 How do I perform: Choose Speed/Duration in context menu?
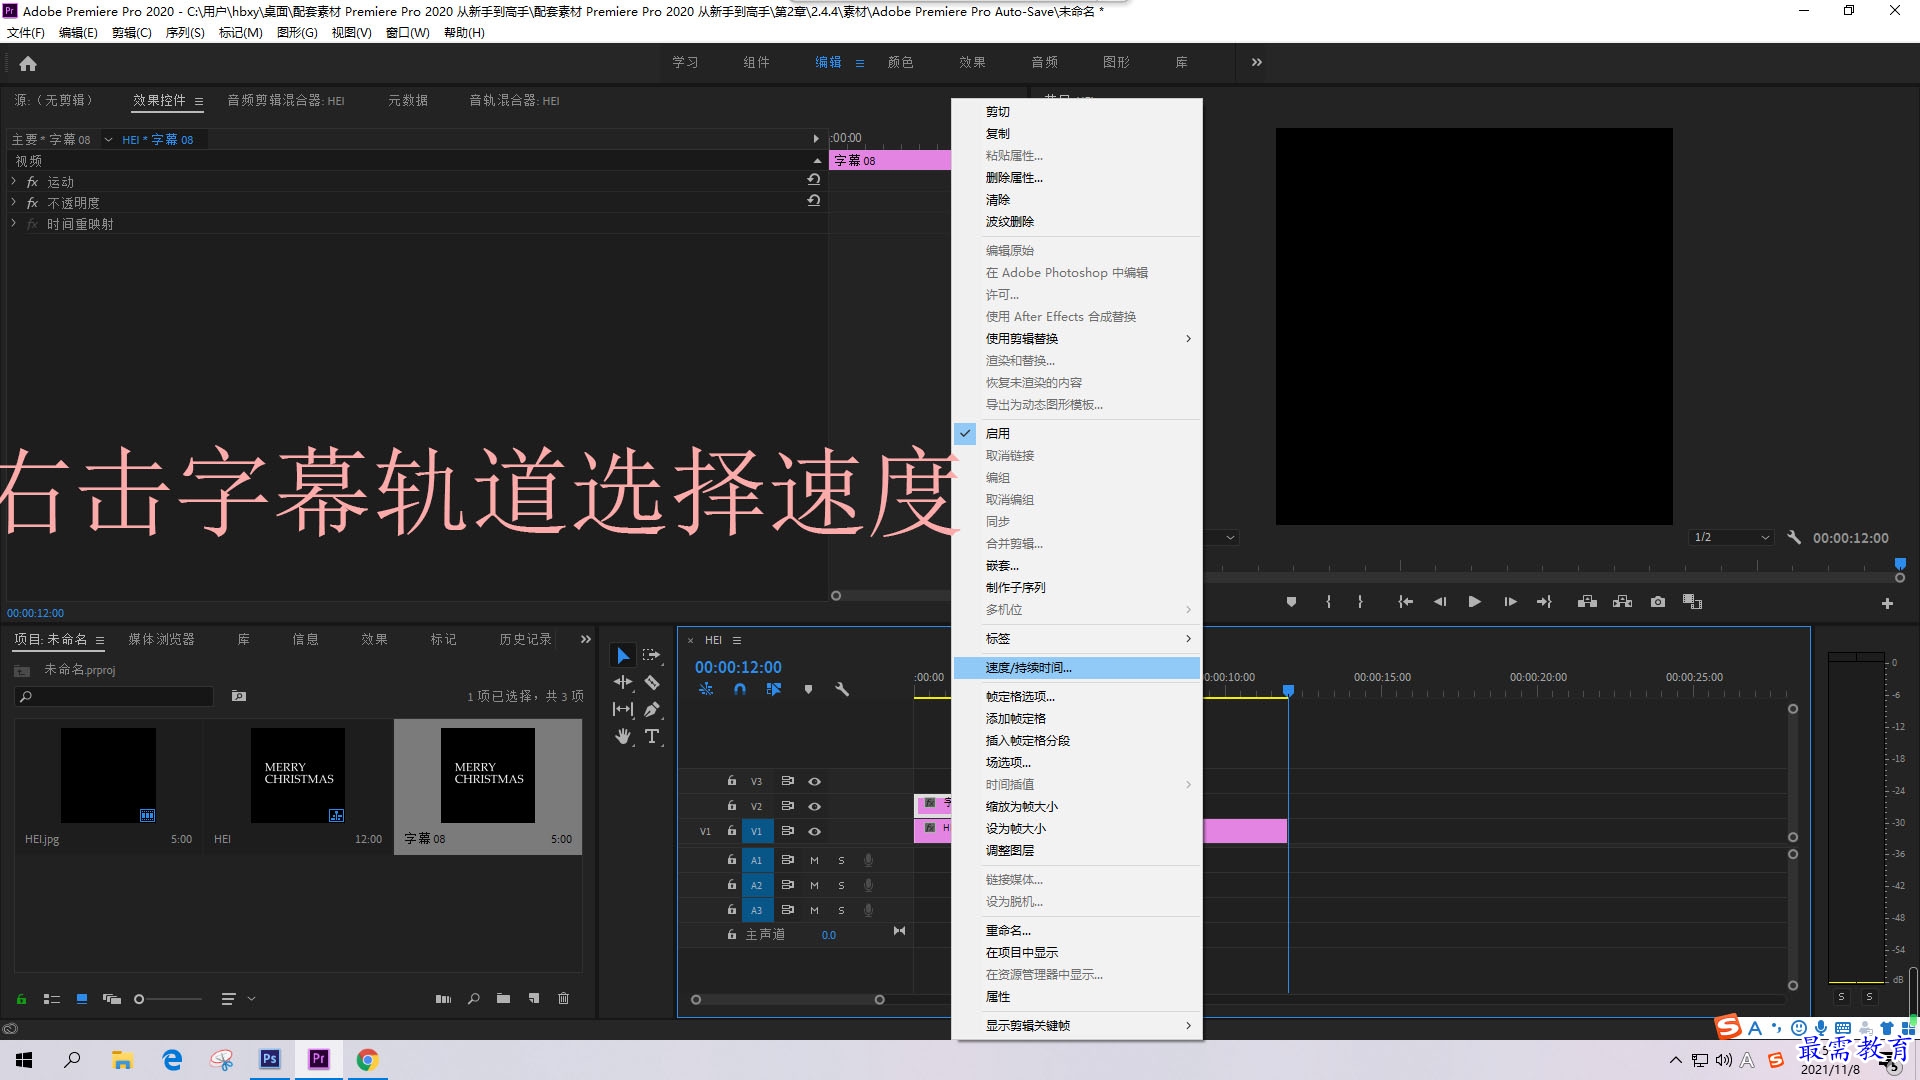coord(1077,667)
